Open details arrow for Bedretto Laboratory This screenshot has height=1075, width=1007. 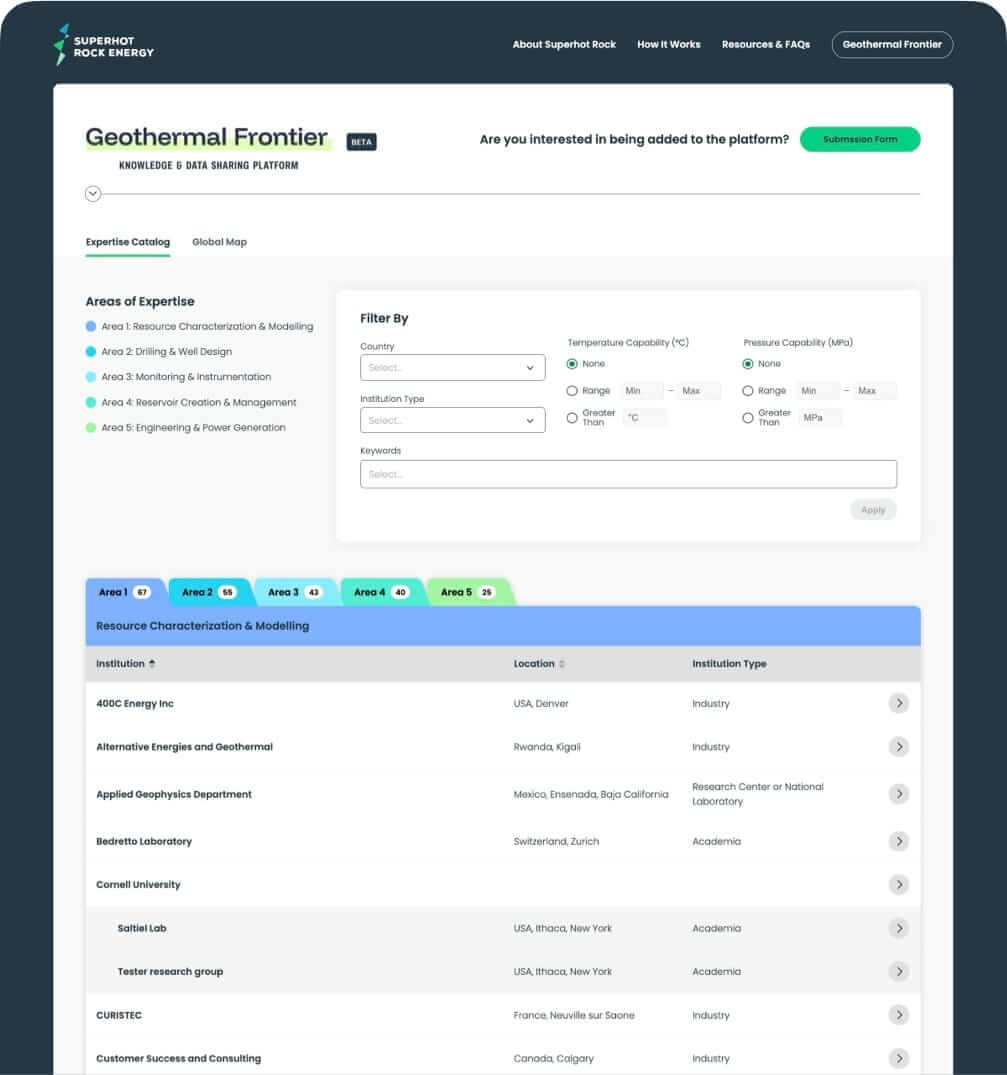pyautogui.click(x=899, y=841)
